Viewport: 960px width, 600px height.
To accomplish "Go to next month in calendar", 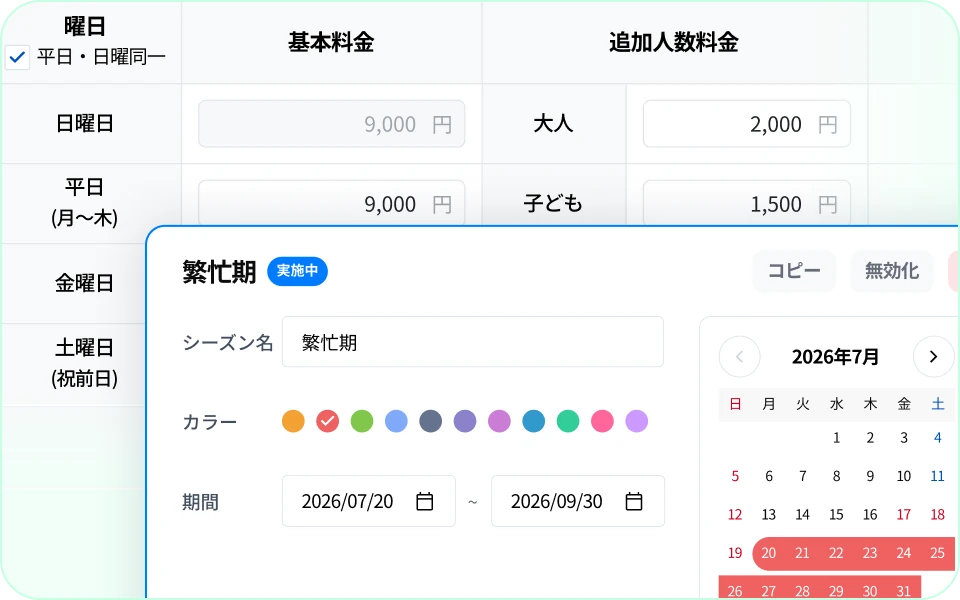I will [934, 356].
